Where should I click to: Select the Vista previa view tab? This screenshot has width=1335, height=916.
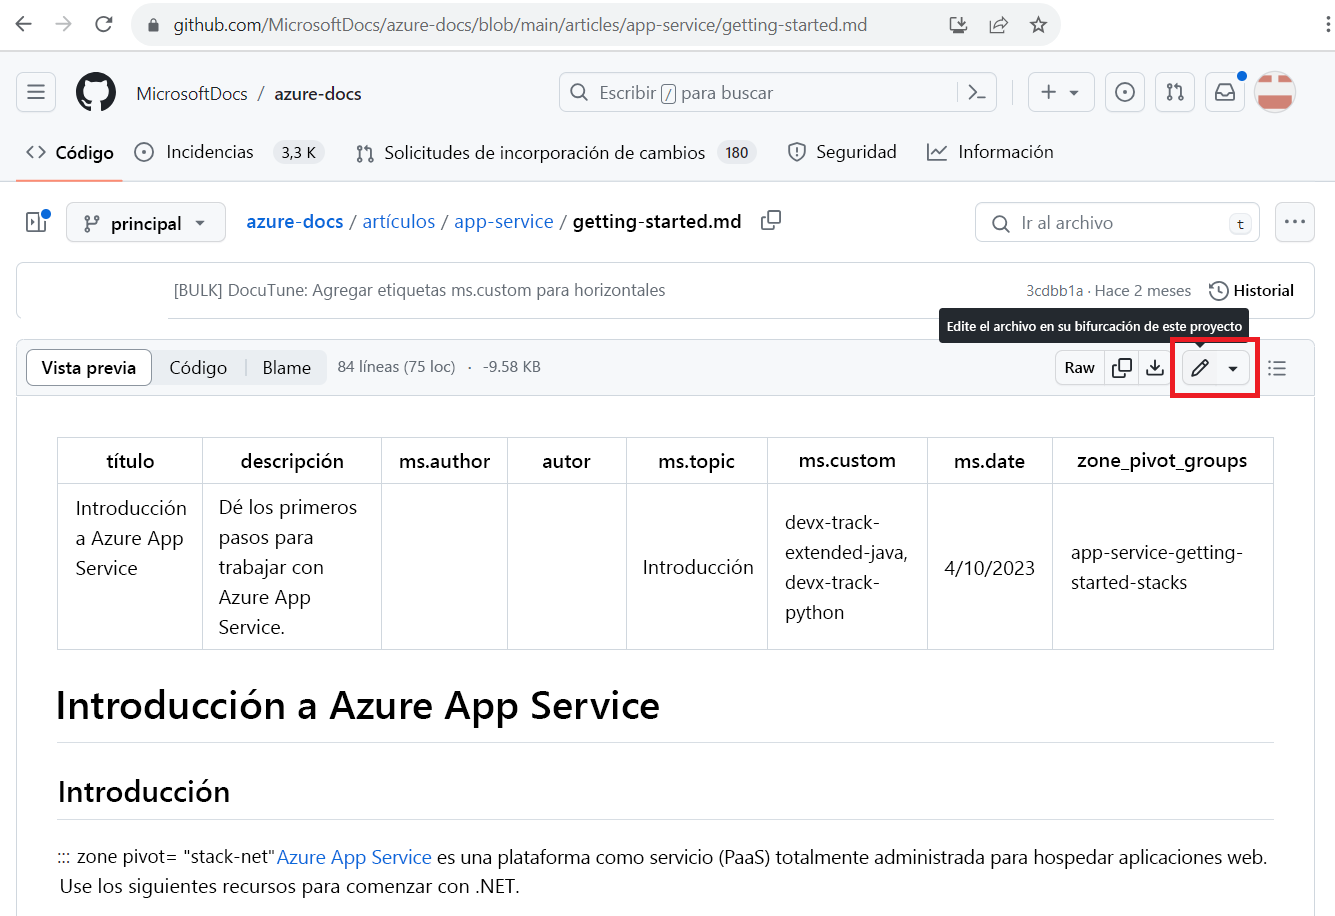pos(89,368)
